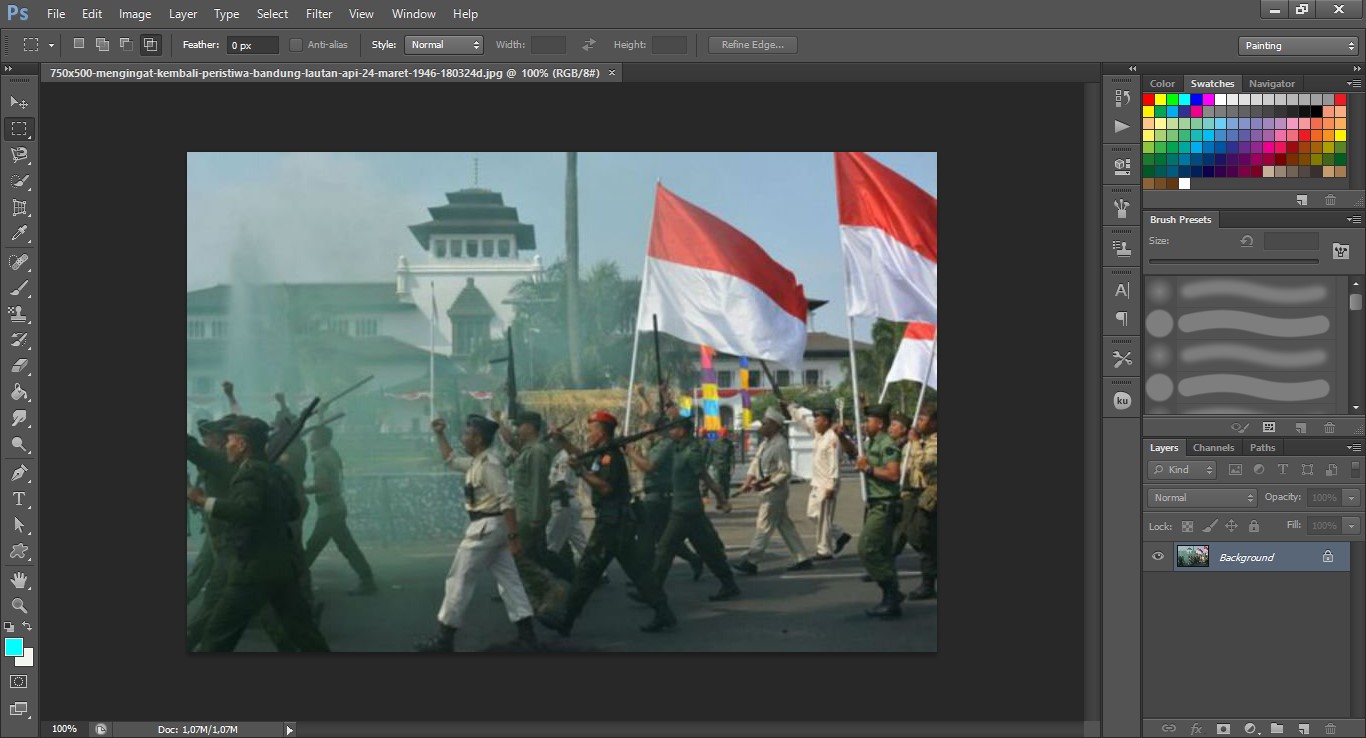The width and height of the screenshot is (1366, 738).
Task: Open the File menu
Action: pos(56,14)
